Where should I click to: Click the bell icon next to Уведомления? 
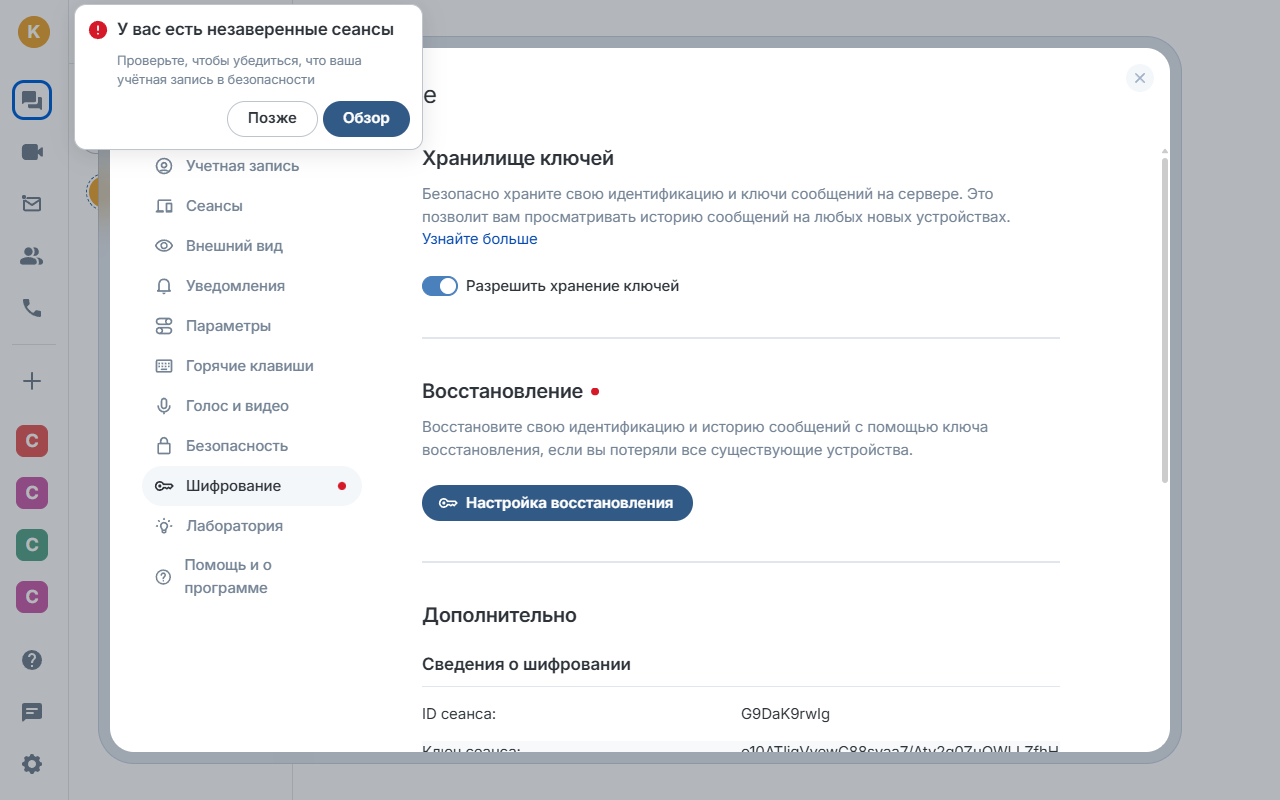pos(164,286)
